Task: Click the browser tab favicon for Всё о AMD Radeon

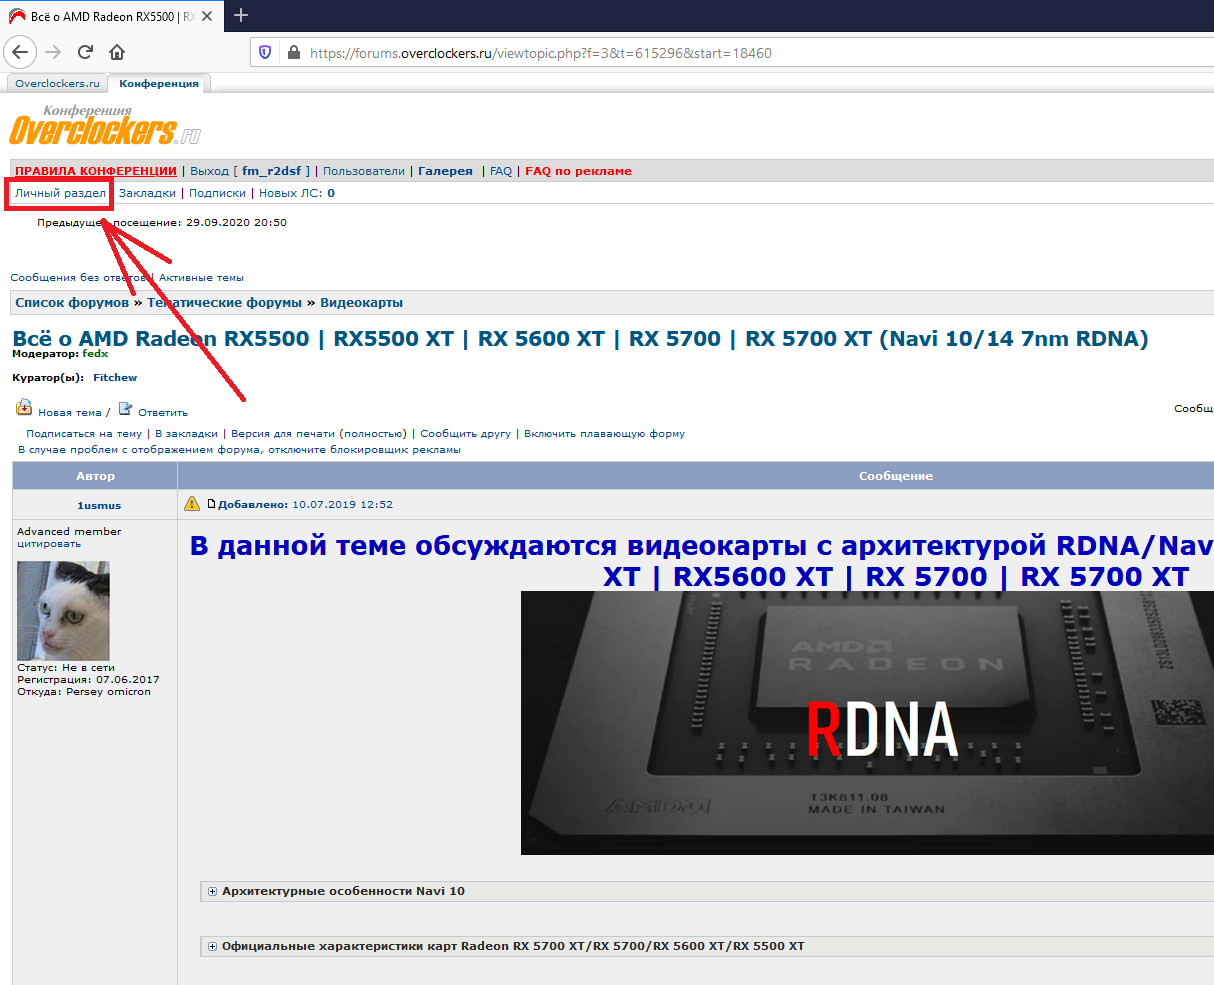Action: pos(17,16)
